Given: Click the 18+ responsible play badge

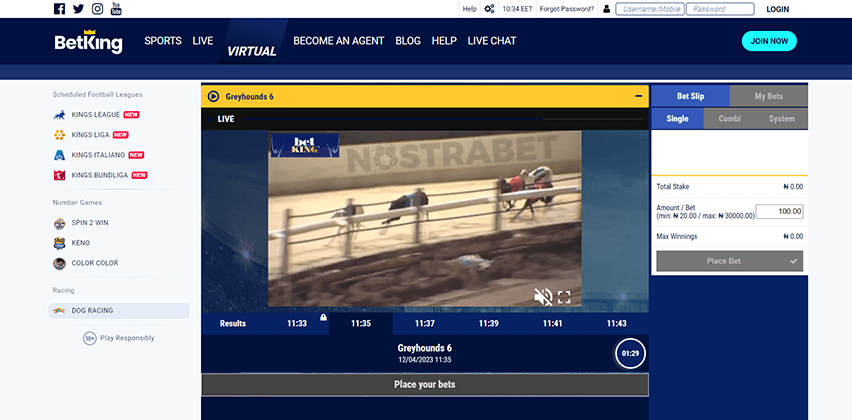Looking at the screenshot, I should (x=90, y=338).
